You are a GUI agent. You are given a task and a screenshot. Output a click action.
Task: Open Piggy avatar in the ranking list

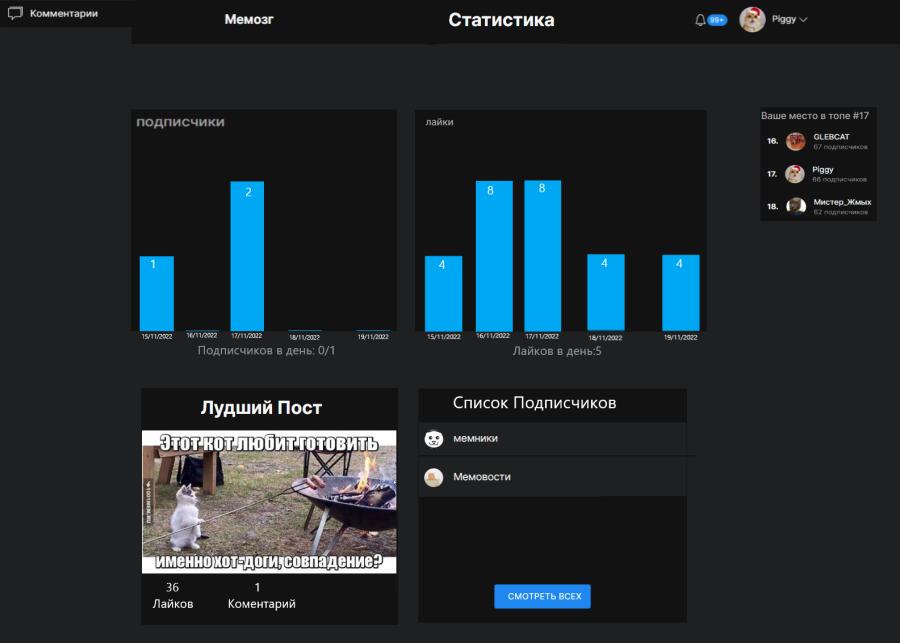pyautogui.click(x=795, y=173)
